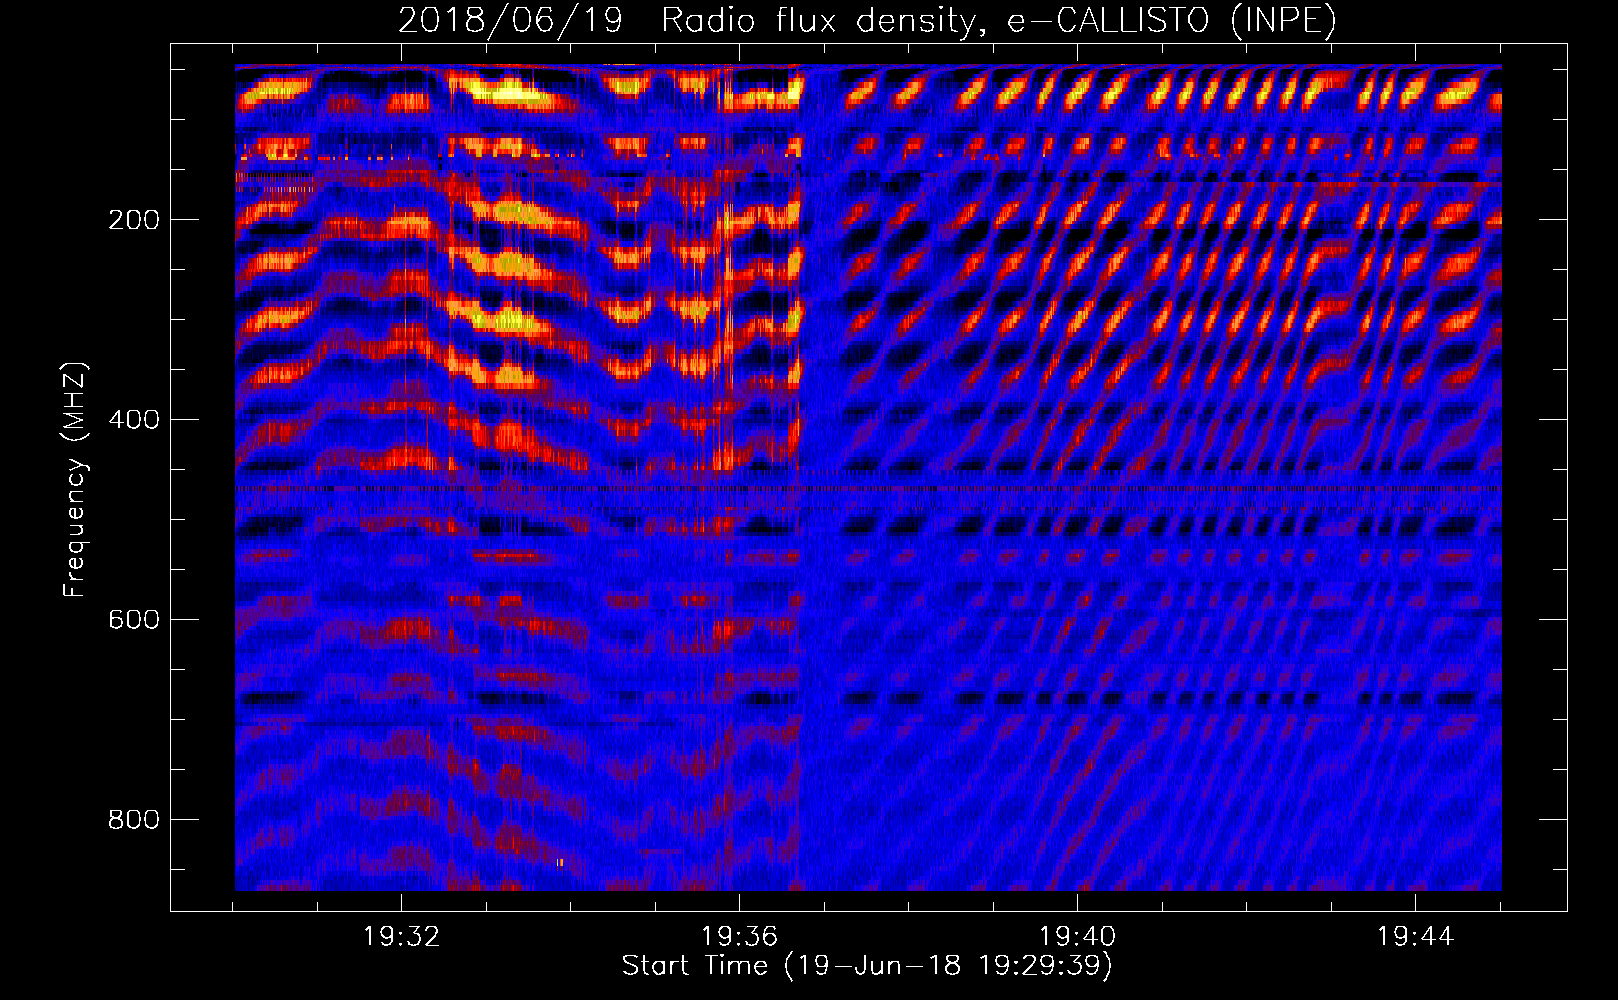Click the "Start Time (19-Jun-18 19:29:39)" label
1618x1000 pixels.
867,966
